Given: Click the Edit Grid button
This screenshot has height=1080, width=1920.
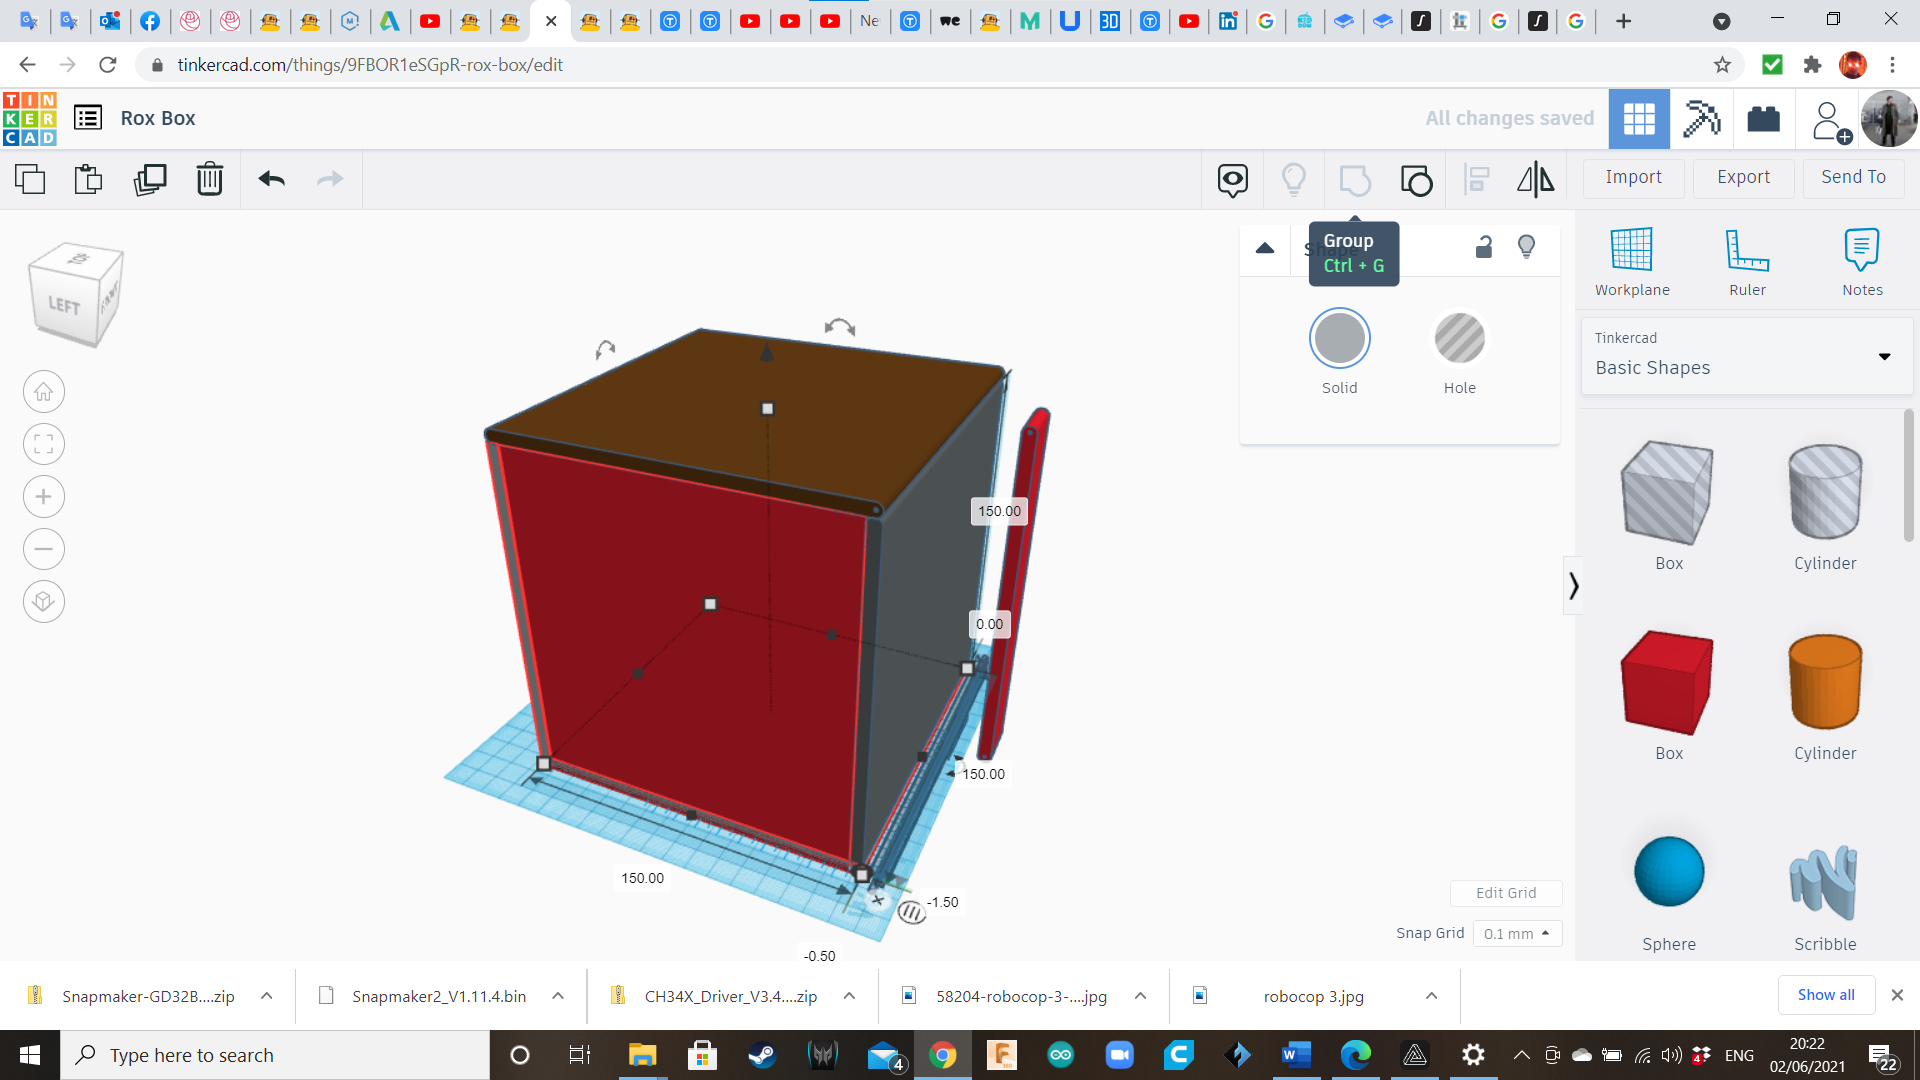Looking at the screenshot, I should (1506, 893).
